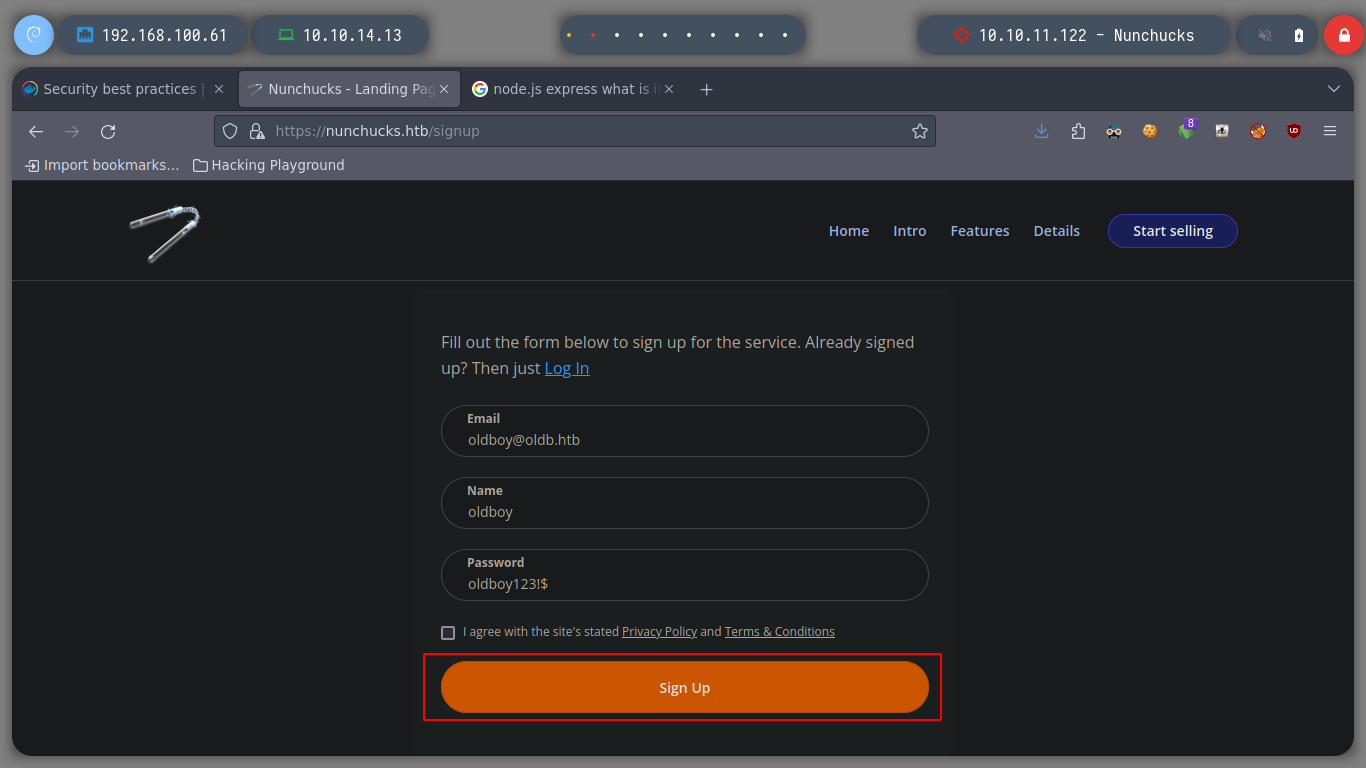Image resolution: width=1366 pixels, height=768 pixels.
Task: Check the agree to Privacy Policy checkbox
Action: 448,632
